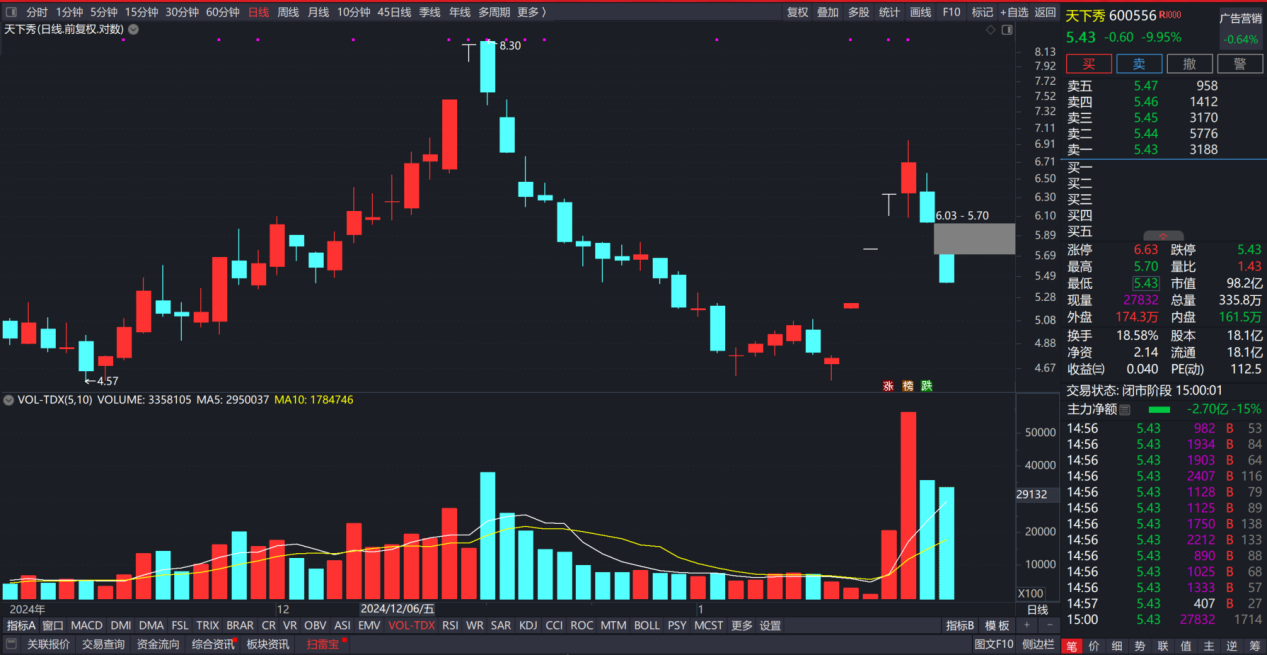
Task: Toggle the left sidebar icon before 分时
Action: [10, 12]
